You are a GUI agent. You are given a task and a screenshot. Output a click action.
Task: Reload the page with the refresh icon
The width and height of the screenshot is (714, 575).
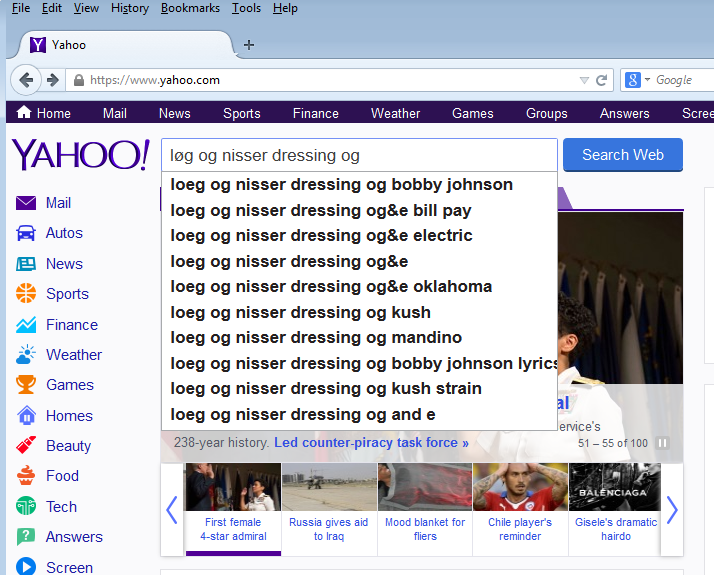(x=602, y=81)
